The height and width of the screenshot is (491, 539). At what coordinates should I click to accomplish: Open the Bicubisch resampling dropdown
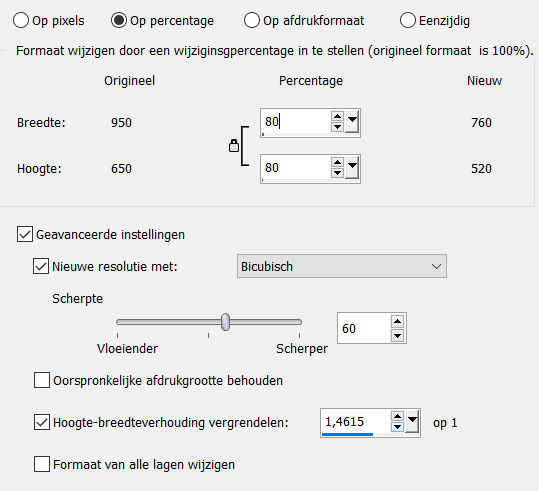[342, 266]
